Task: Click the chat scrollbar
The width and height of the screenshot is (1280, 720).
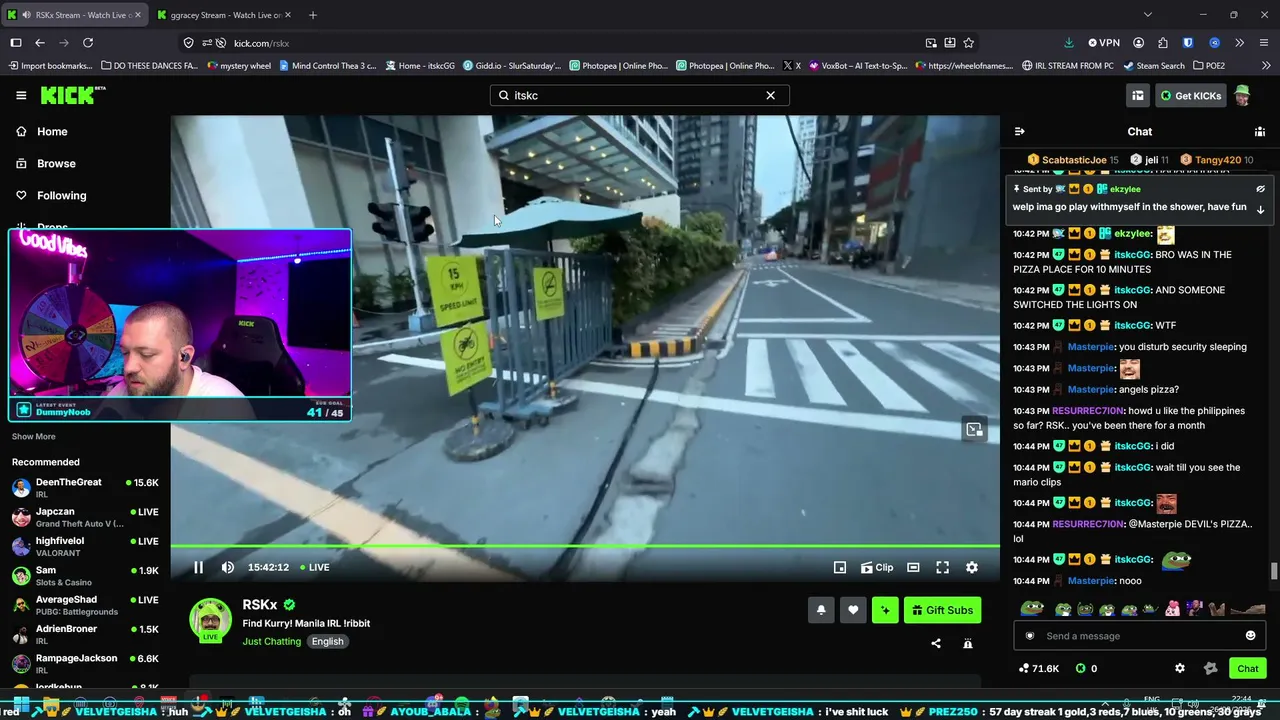Action: [x=1273, y=571]
